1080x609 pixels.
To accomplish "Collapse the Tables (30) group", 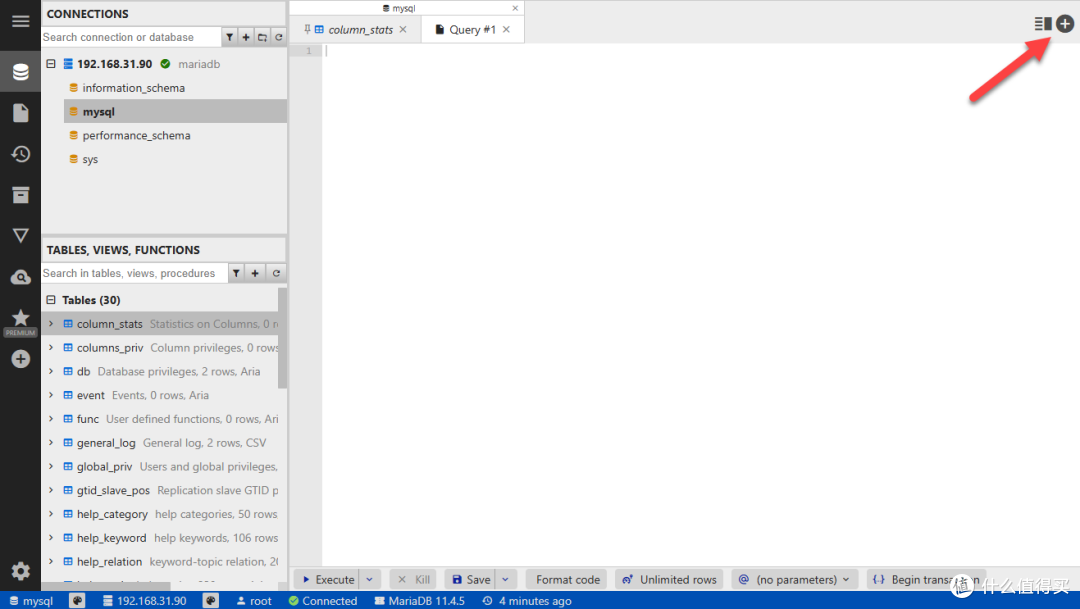I will tap(51, 300).
